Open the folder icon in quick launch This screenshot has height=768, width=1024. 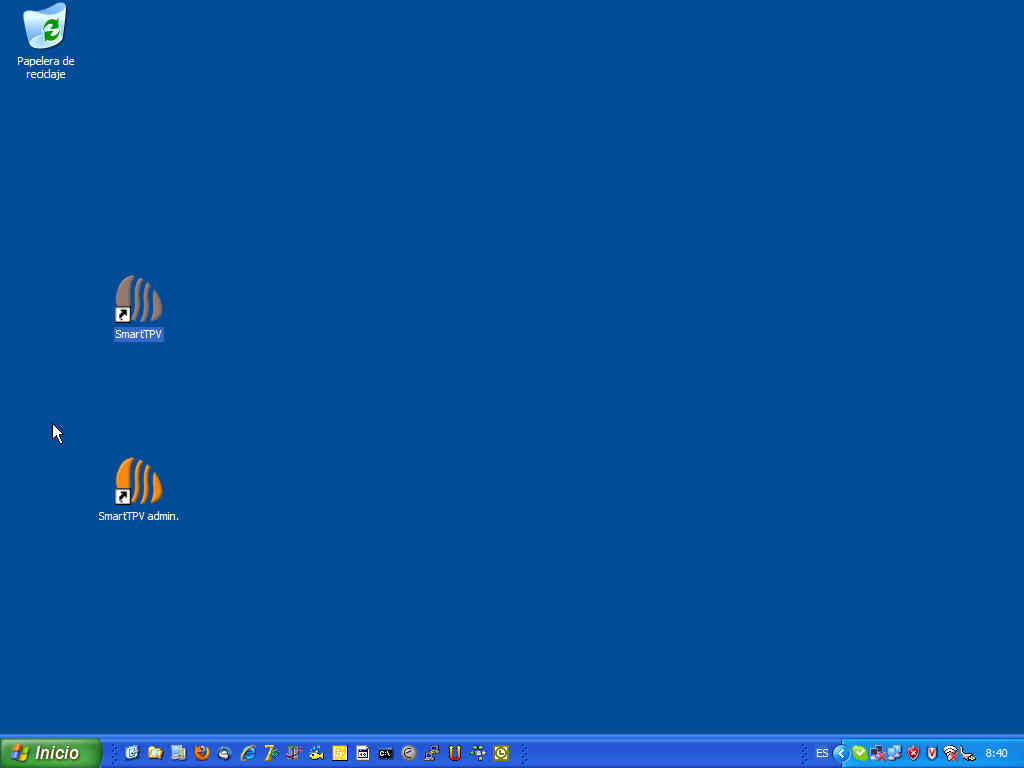pyautogui.click(x=155, y=753)
